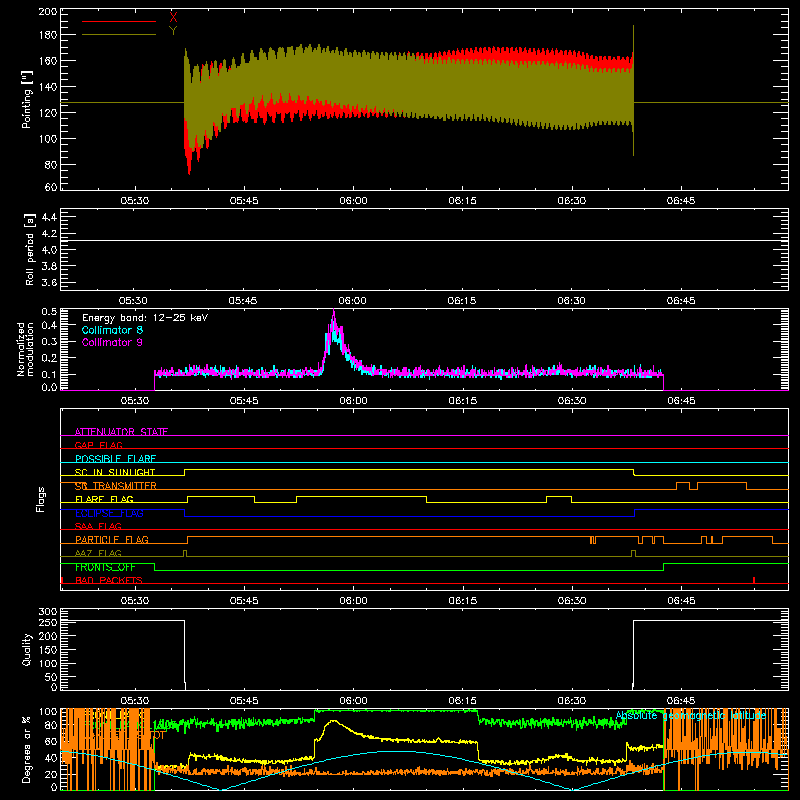Click the modulation curve peak near 06:00
The image size is (800, 800).
pyautogui.click(x=334, y=312)
